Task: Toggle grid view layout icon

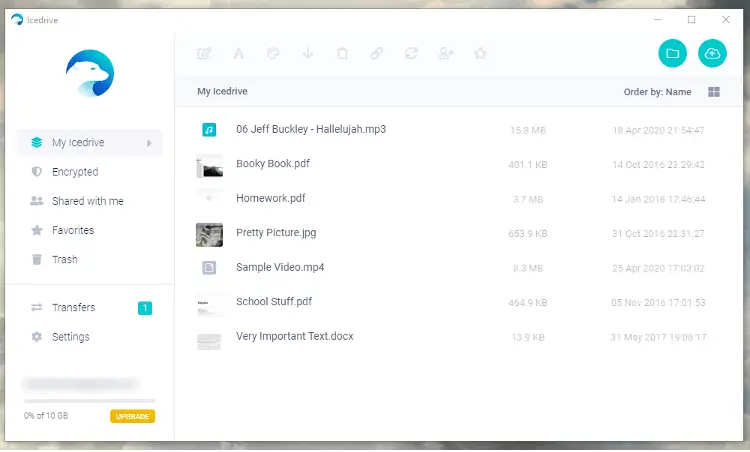Action: (x=714, y=92)
